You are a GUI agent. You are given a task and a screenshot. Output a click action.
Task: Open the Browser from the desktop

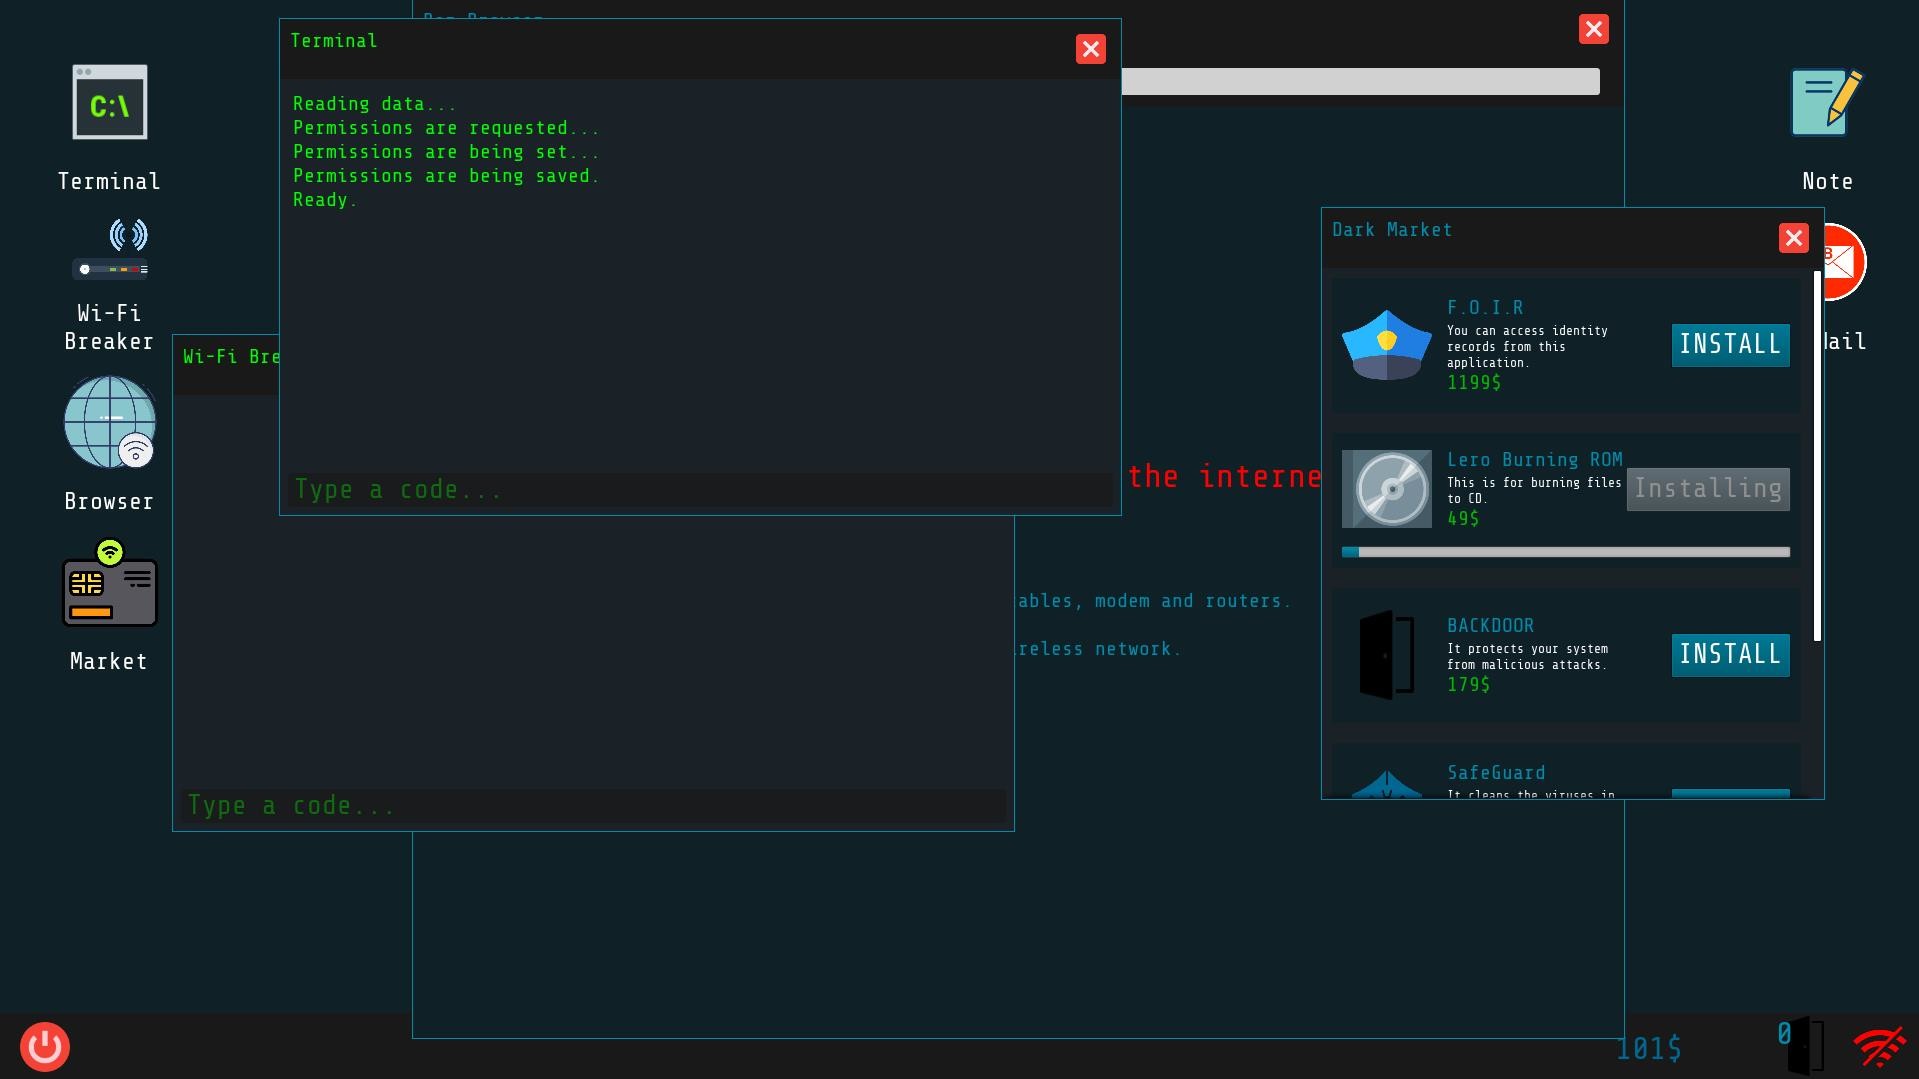(x=109, y=423)
